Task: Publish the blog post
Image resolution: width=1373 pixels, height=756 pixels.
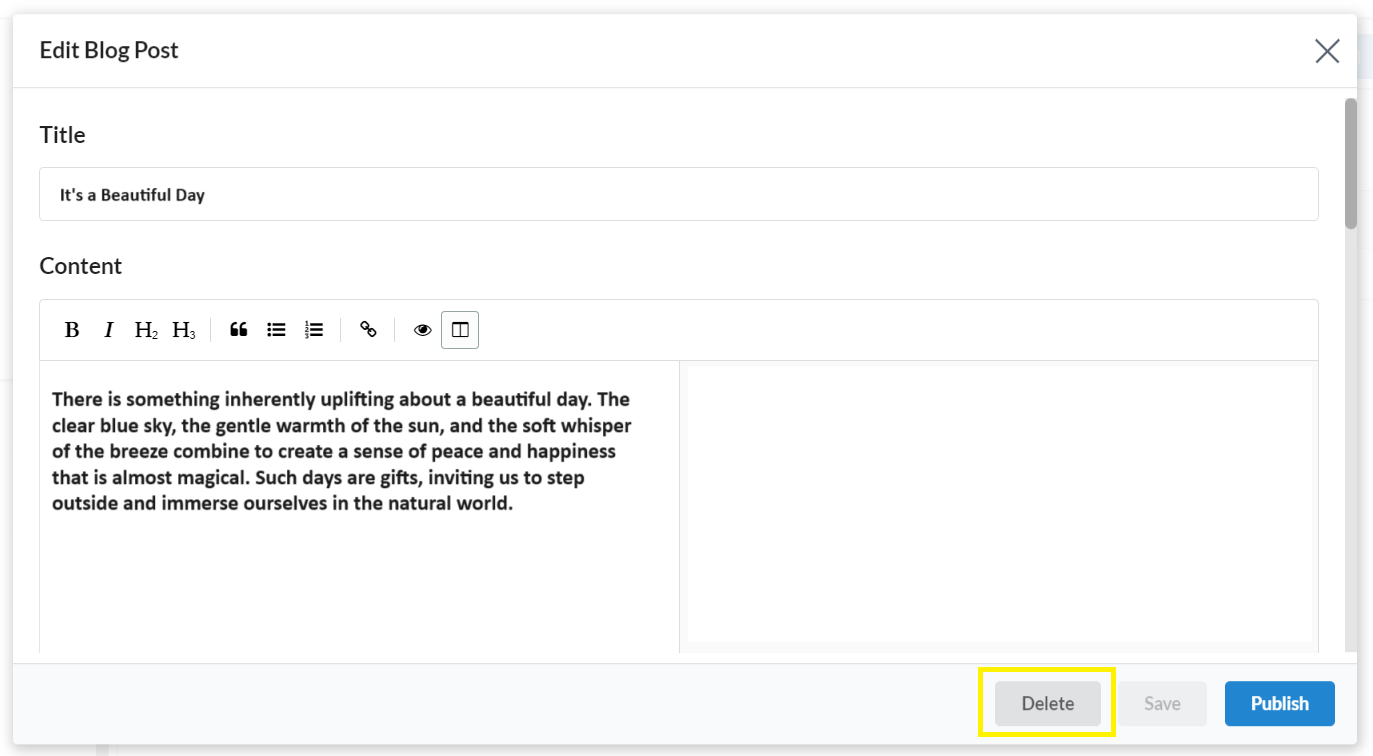Action: (1279, 704)
